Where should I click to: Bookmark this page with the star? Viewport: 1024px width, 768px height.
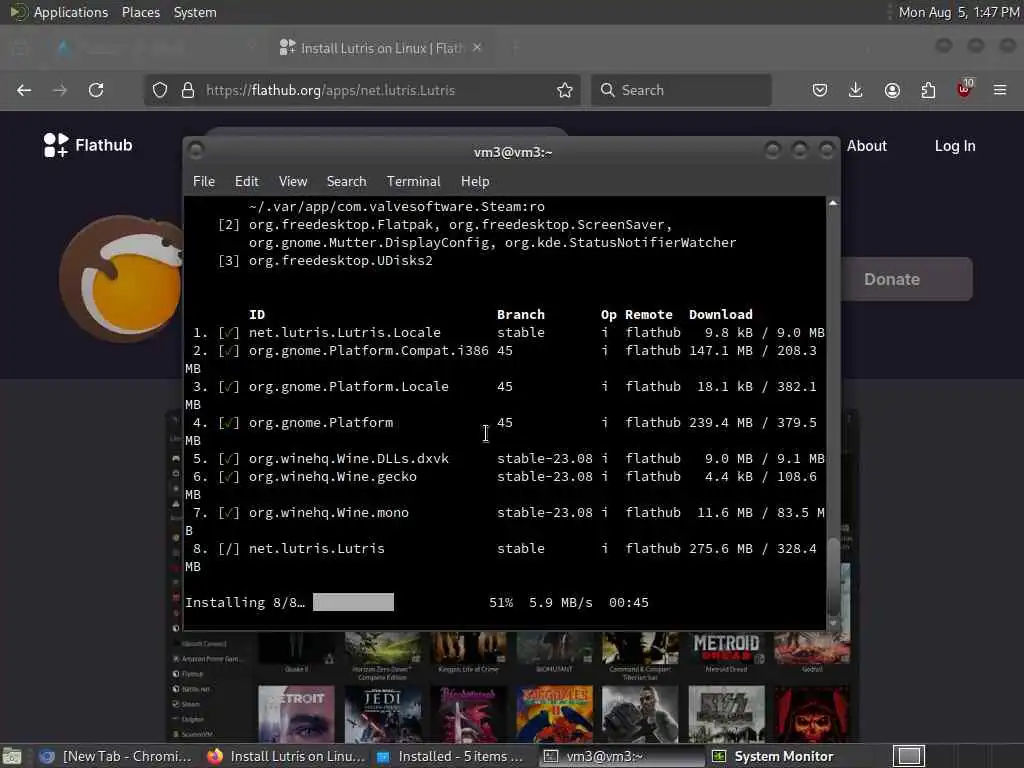point(565,90)
